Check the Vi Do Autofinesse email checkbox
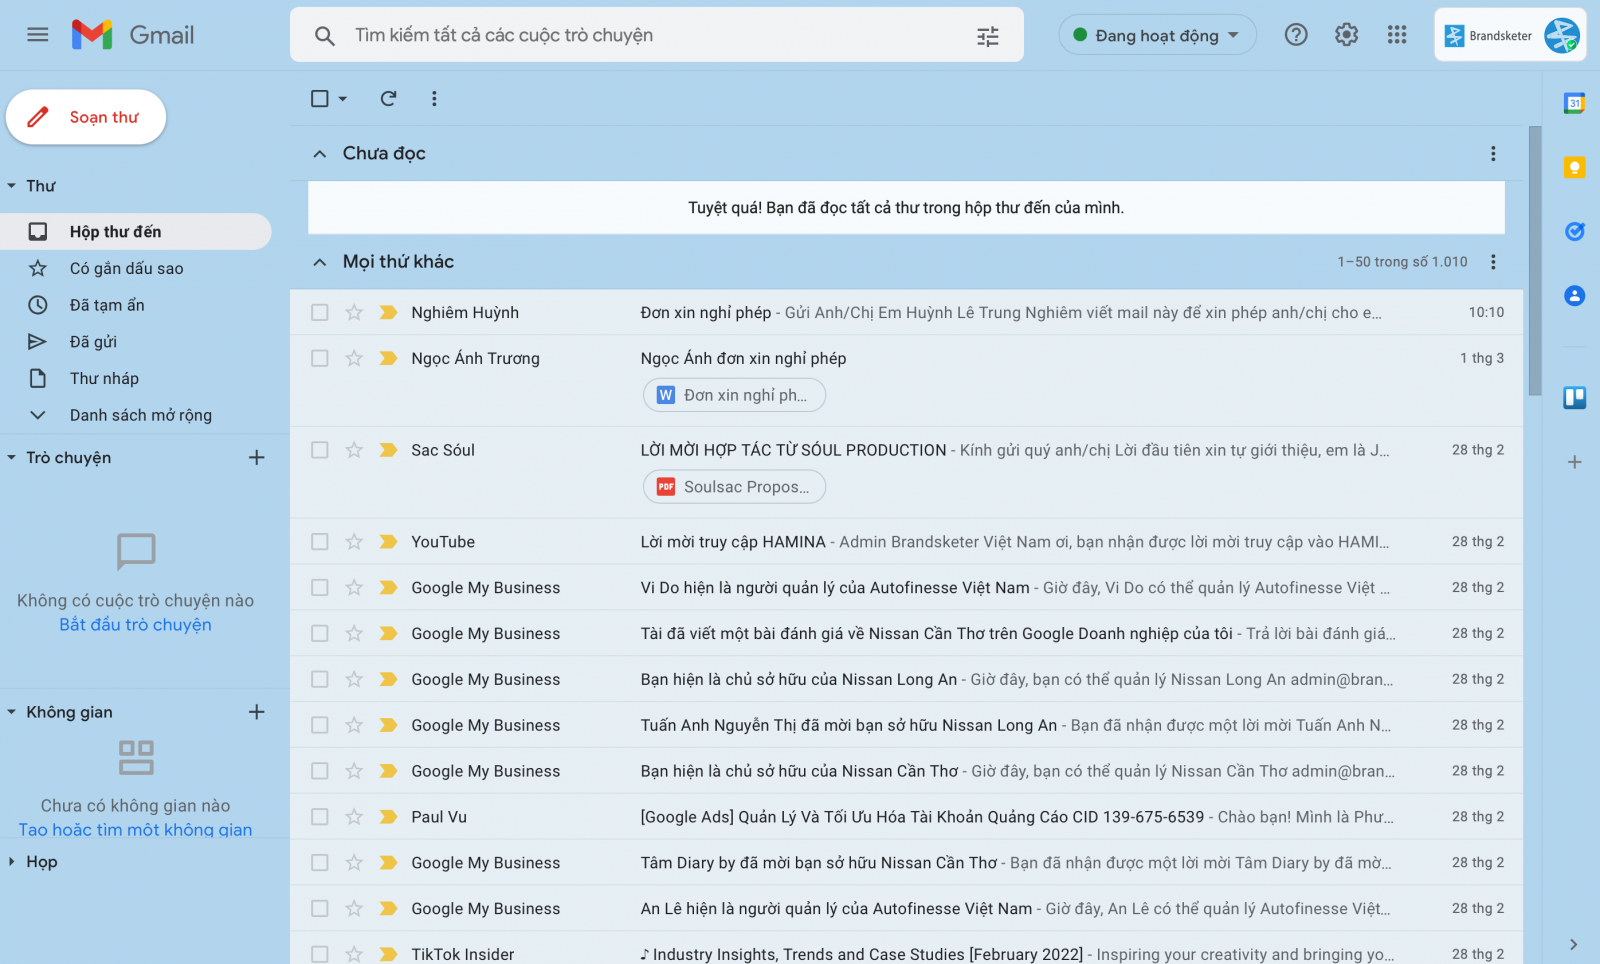Screen dimensions: 1600x964 [320, 588]
